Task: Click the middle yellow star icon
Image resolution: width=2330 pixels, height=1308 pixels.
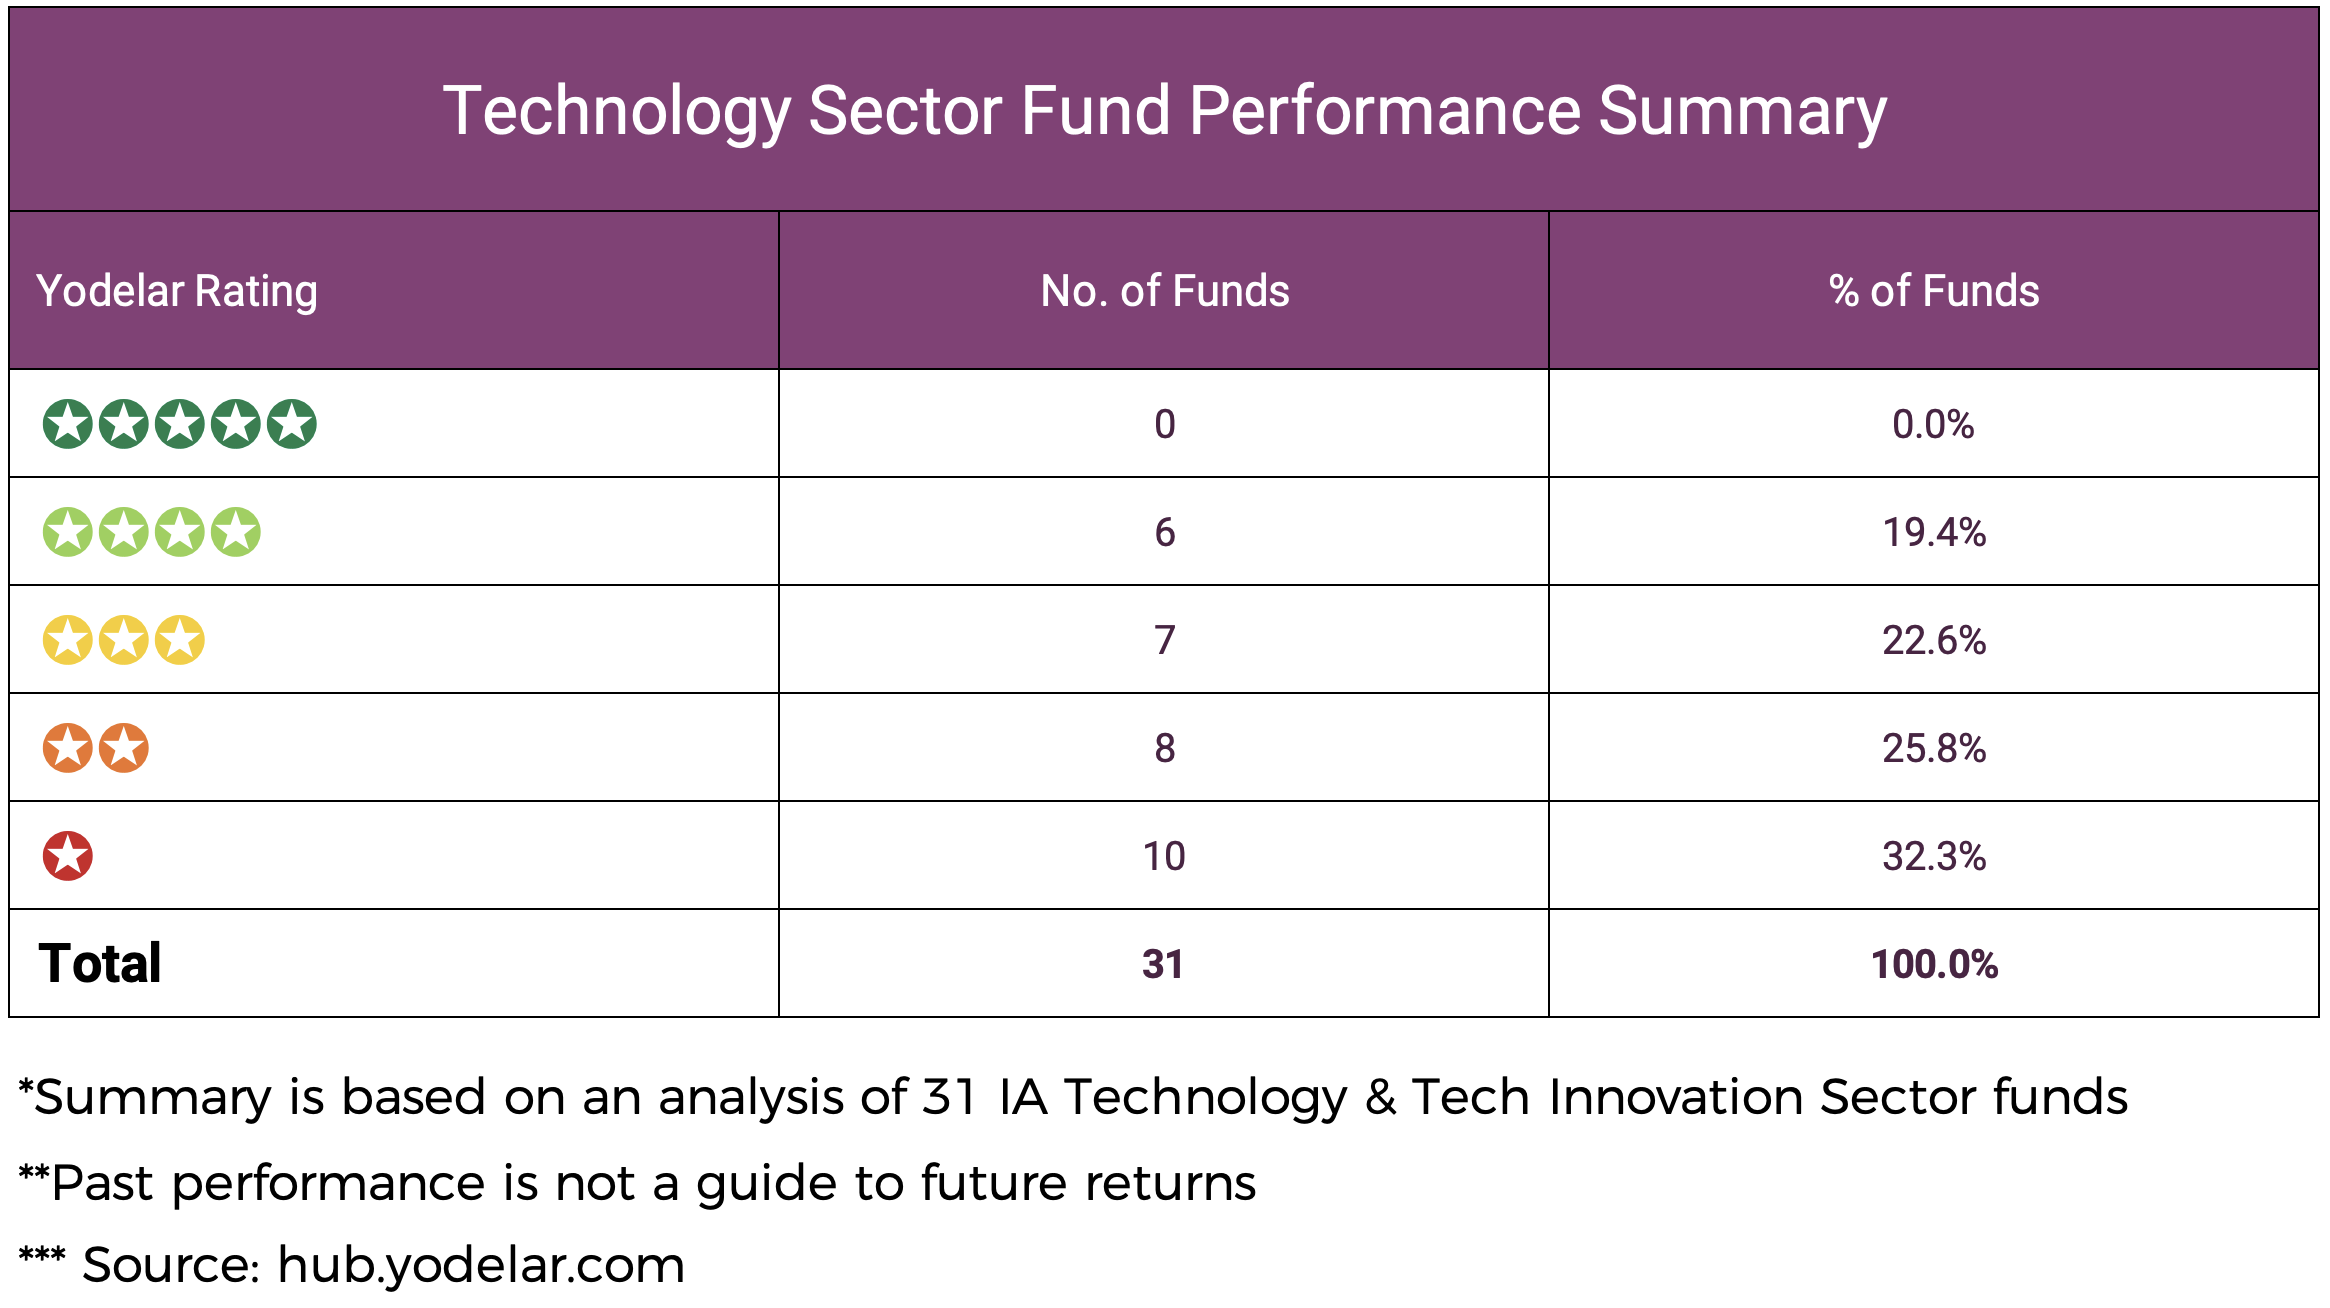Action: pos(124,640)
